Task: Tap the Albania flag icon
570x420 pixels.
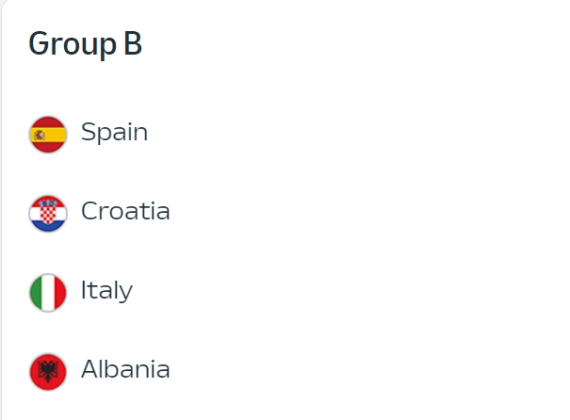Action: [48, 372]
